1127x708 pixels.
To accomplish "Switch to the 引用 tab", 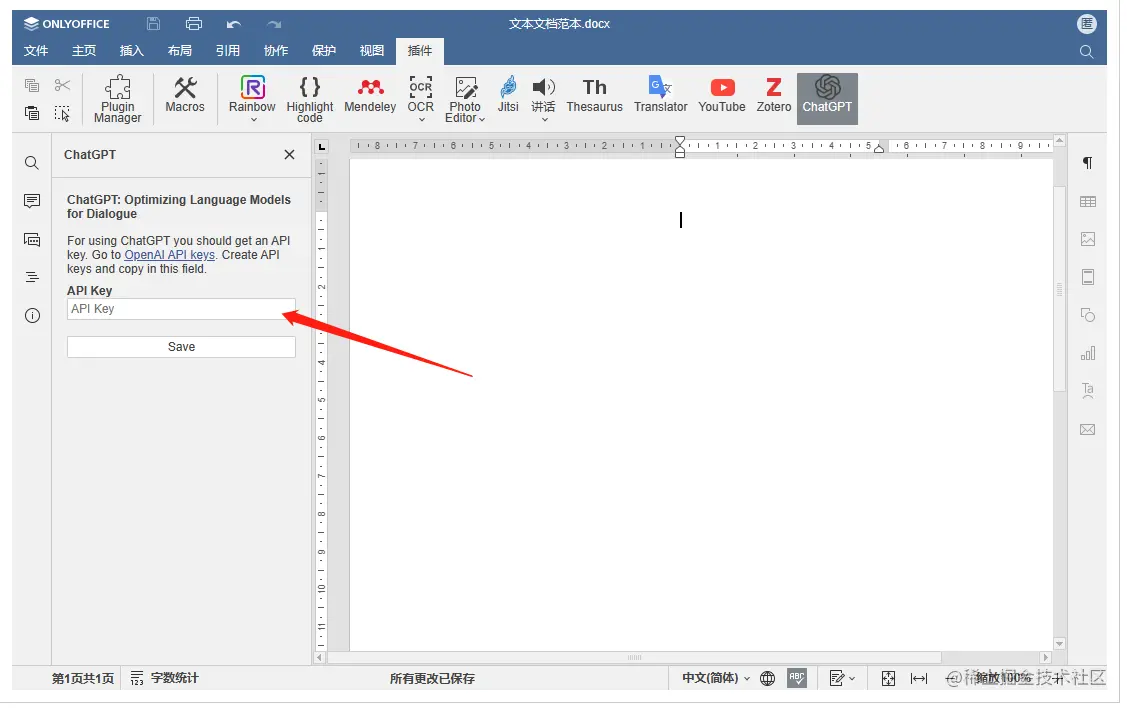I will (228, 50).
